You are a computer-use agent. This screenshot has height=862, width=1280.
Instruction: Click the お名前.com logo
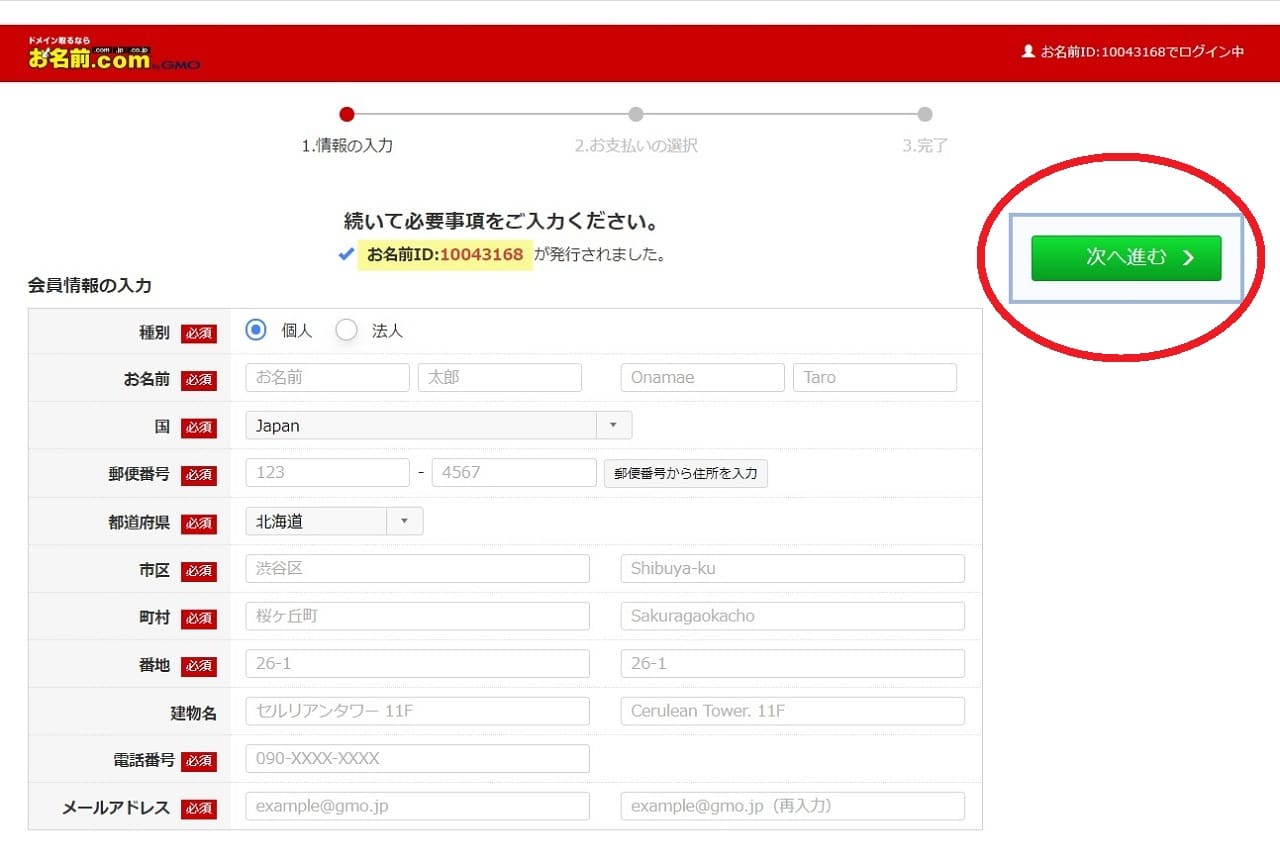point(113,54)
